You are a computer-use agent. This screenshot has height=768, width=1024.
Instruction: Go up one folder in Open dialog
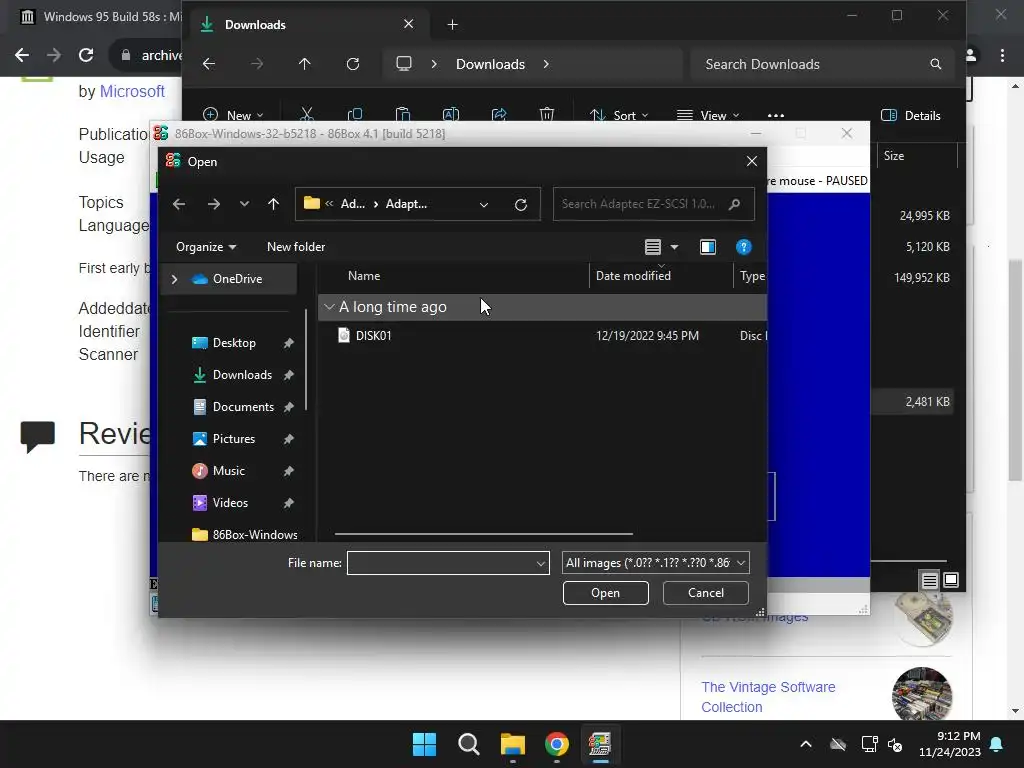click(x=274, y=204)
